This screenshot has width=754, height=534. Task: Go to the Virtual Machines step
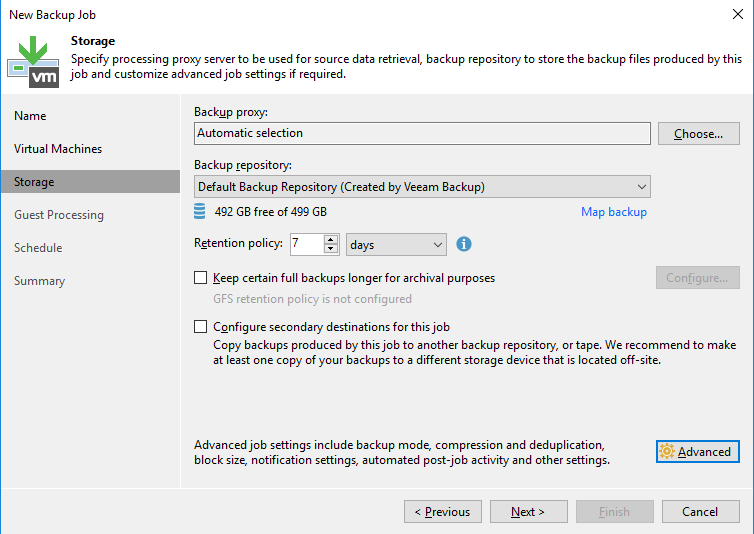tap(58, 149)
